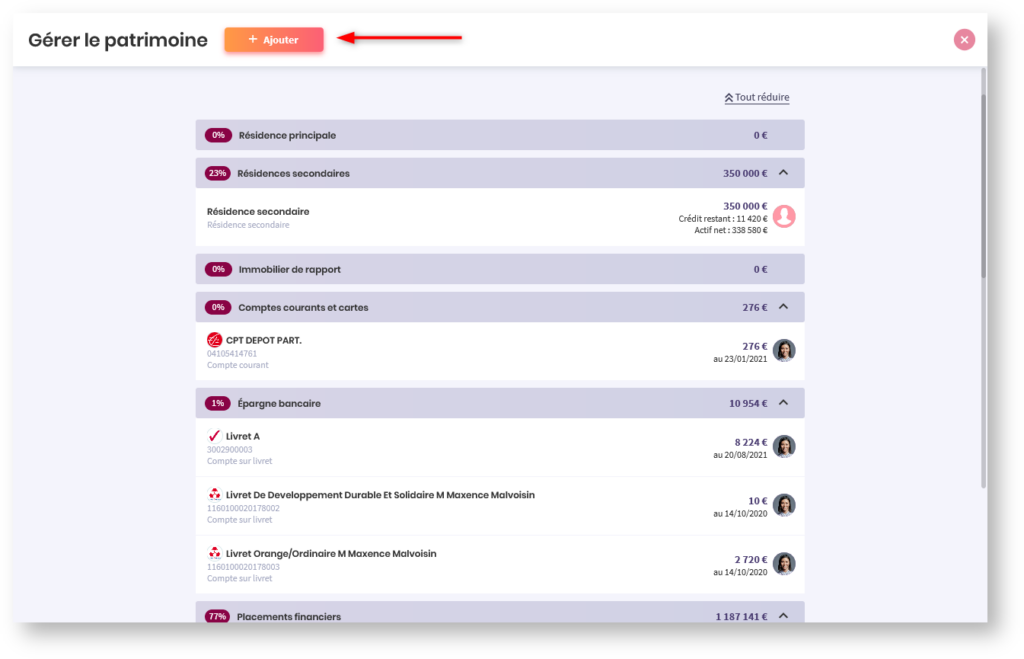
Task: Click the Ajouter button
Action: [274, 40]
